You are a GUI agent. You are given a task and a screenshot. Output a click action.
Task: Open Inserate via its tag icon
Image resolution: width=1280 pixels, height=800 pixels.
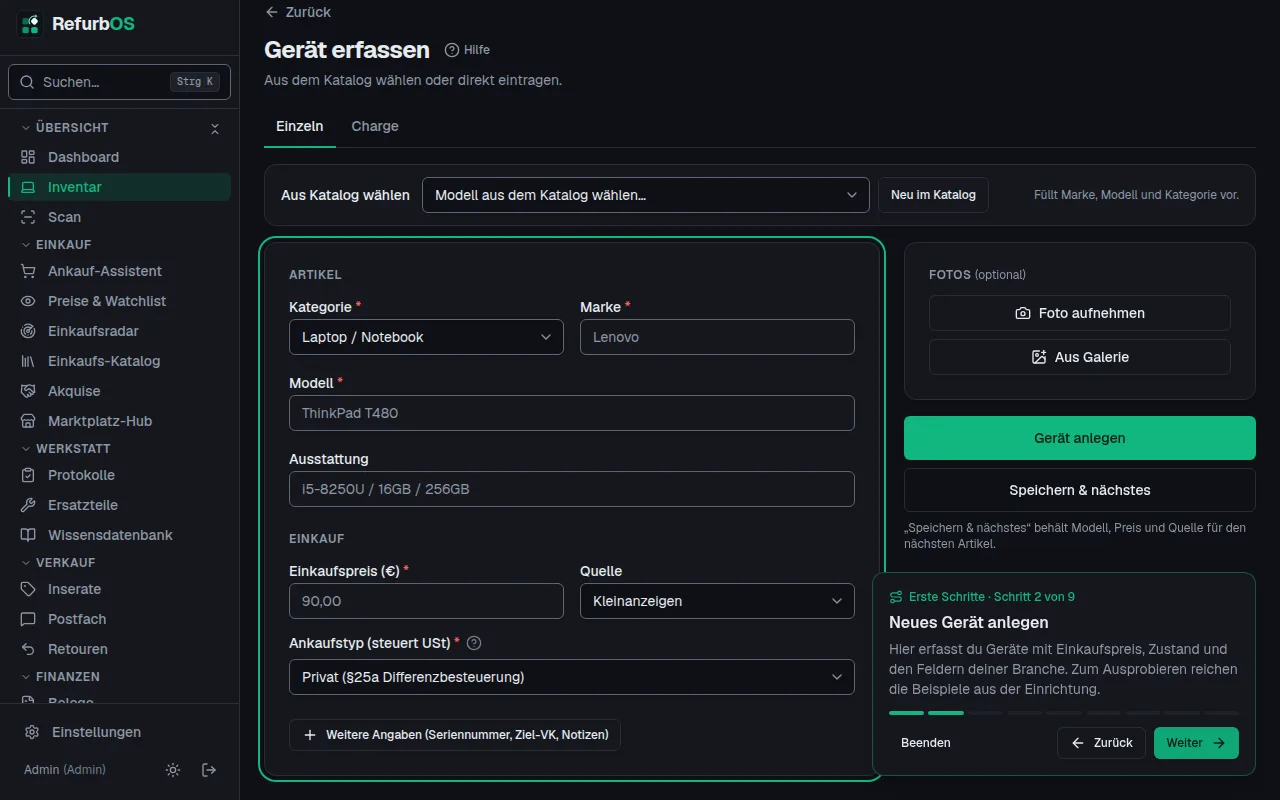28,589
